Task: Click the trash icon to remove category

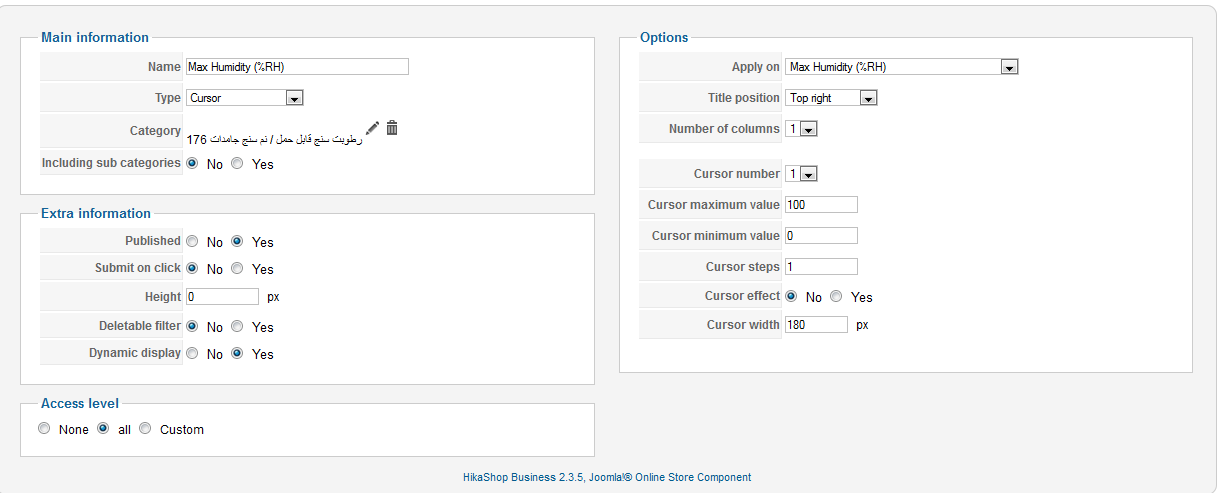Action: coord(392,128)
